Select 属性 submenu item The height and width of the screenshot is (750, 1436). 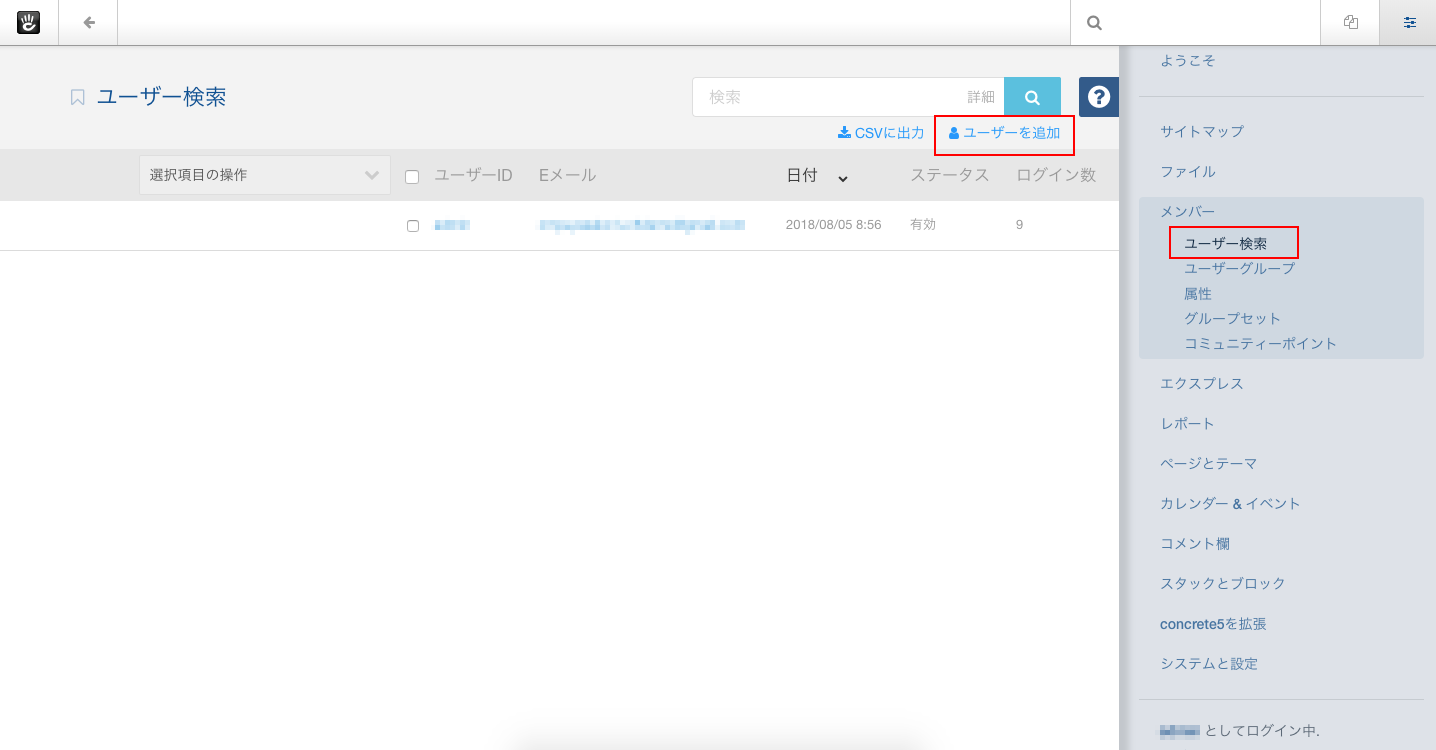(x=1198, y=293)
